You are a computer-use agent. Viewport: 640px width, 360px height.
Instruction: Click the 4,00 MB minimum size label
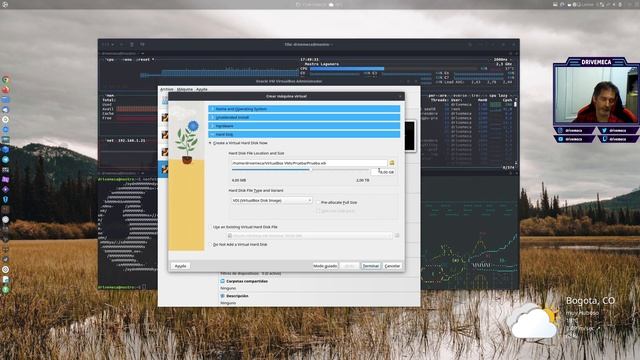(x=239, y=180)
